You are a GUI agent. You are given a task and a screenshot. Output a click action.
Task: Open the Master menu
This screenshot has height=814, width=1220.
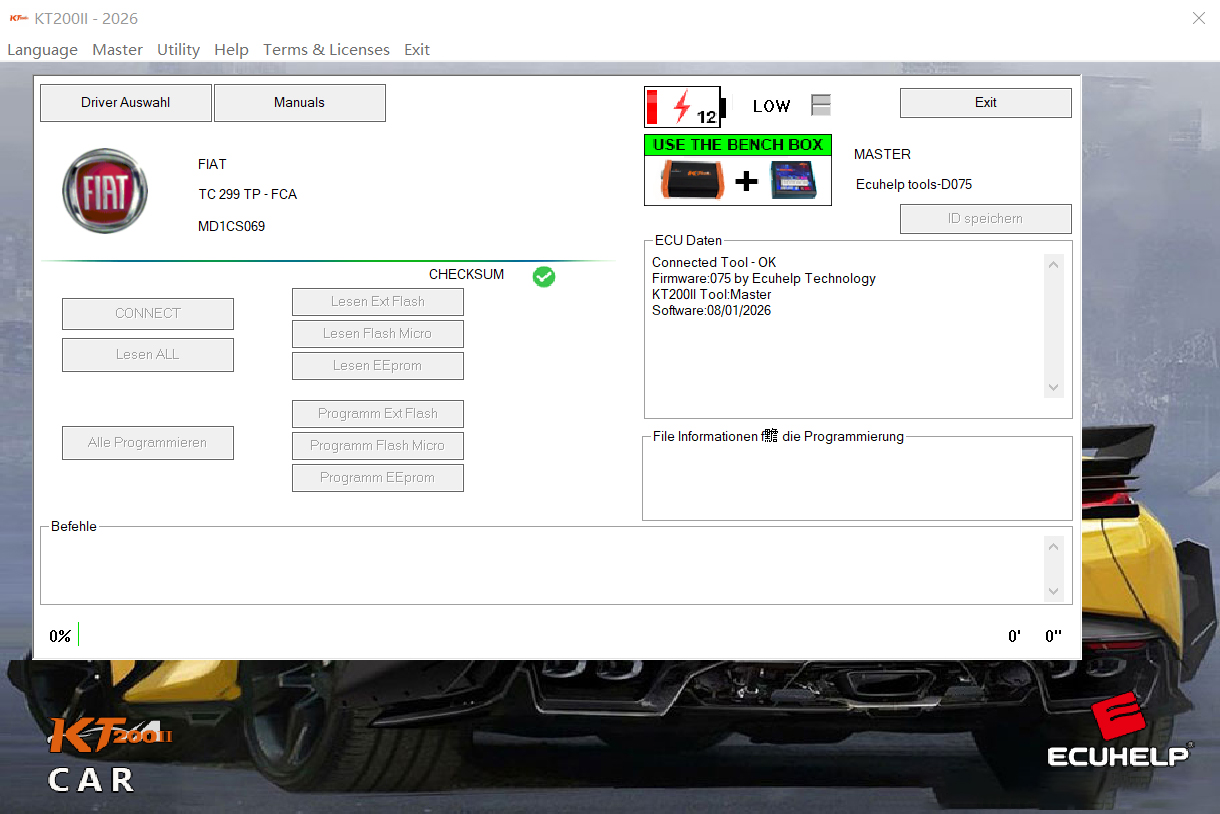pos(117,49)
